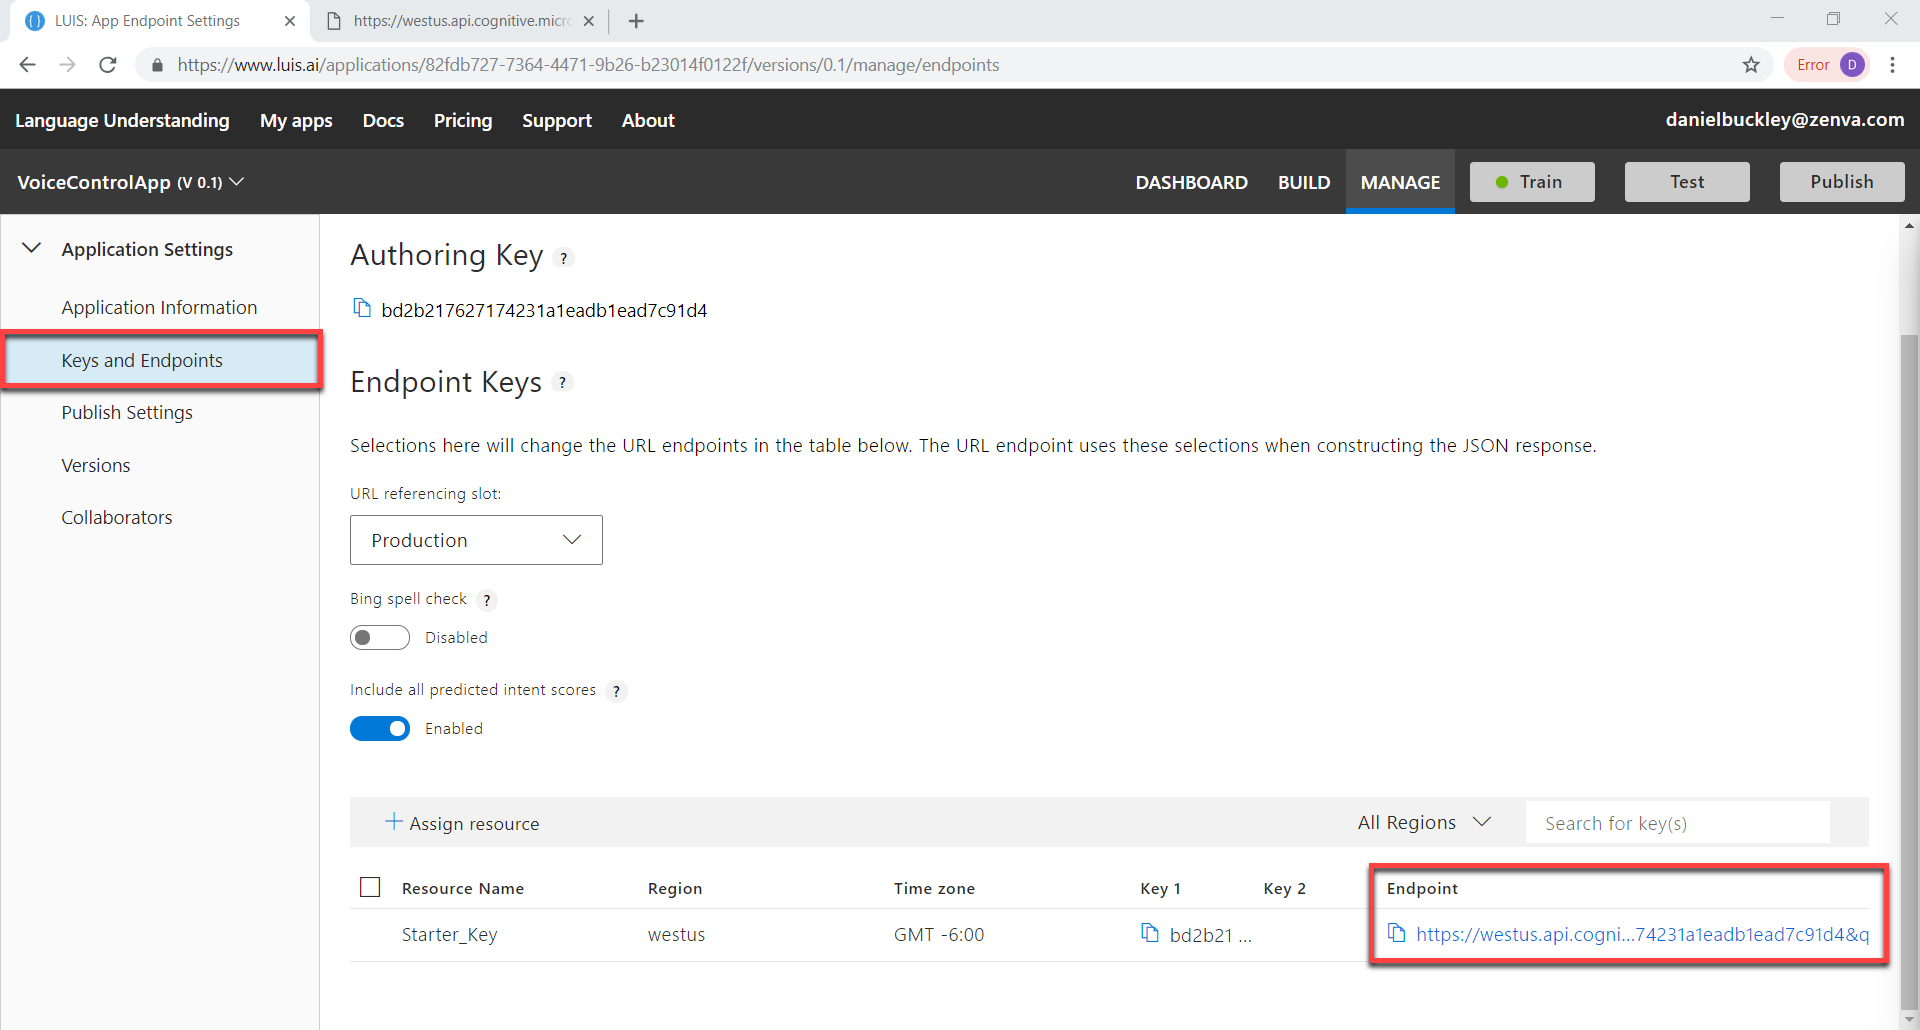Open the Authoring Key help question mark

(x=564, y=258)
